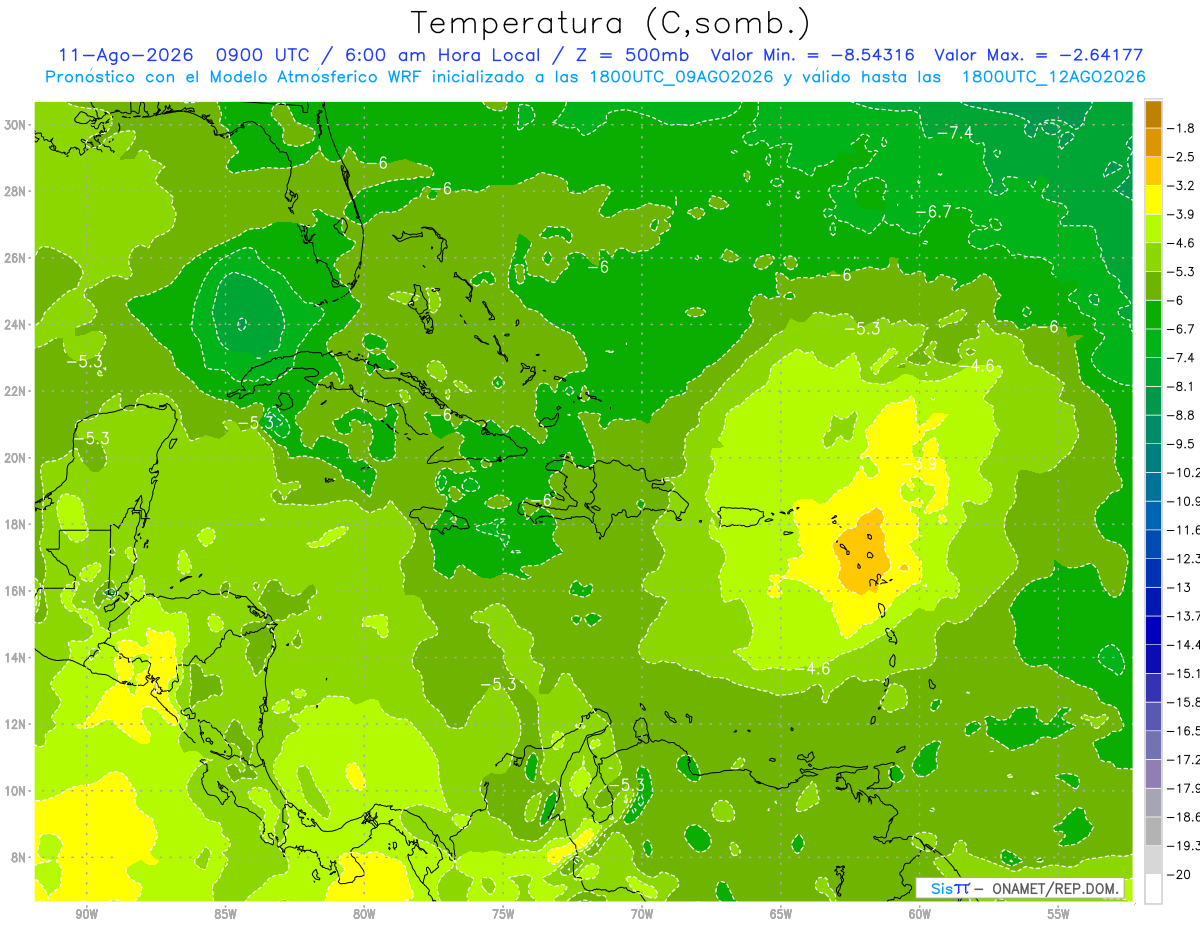Click the dark orange swatch above -1.8
This screenshot has height=927, width=1200.
[x=1153, y=113]
